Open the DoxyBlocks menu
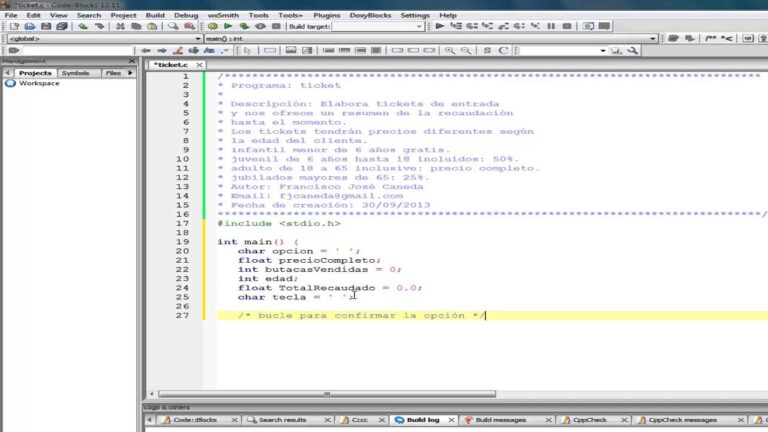The height and width of the screenshot is (432, 768). pyautogui.click(x=370, y=15)
